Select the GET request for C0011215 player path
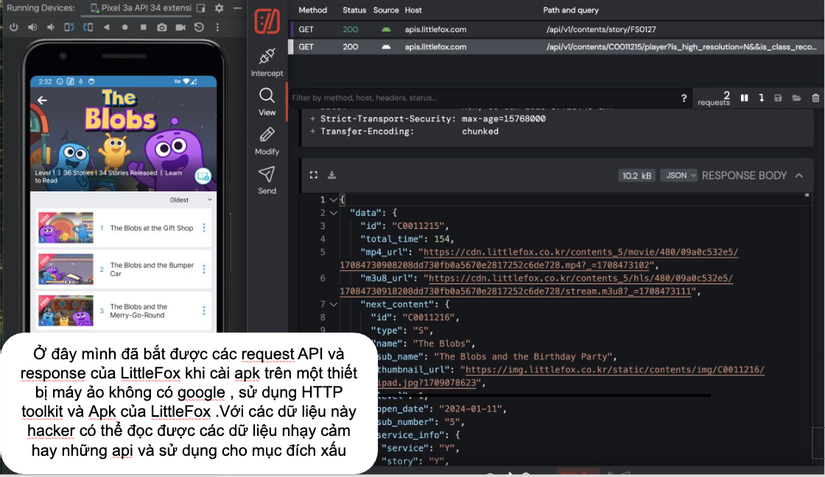This screenshot has width=825, height=477. [556, 47]
